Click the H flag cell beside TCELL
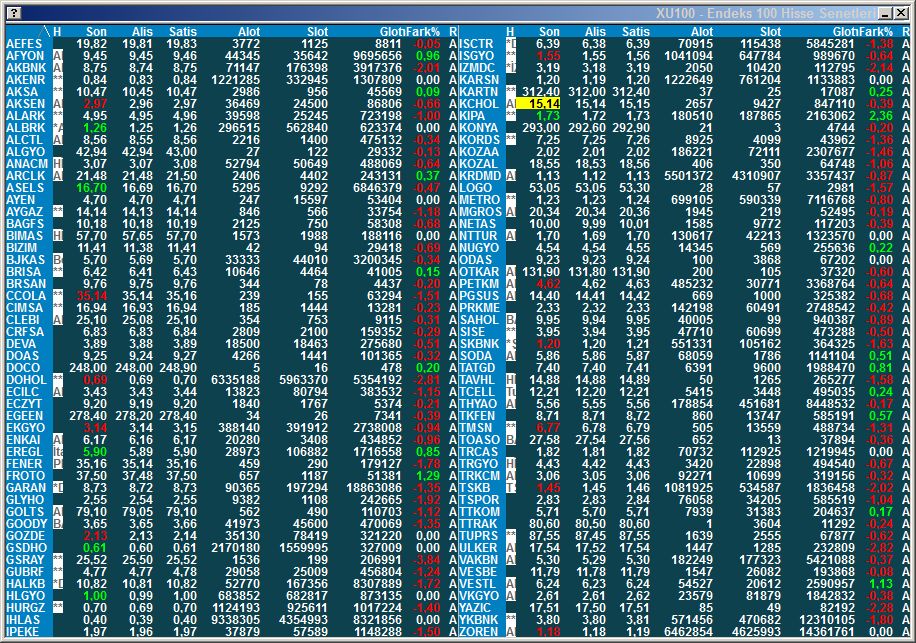The image size is (916, 643). point(511,392)
